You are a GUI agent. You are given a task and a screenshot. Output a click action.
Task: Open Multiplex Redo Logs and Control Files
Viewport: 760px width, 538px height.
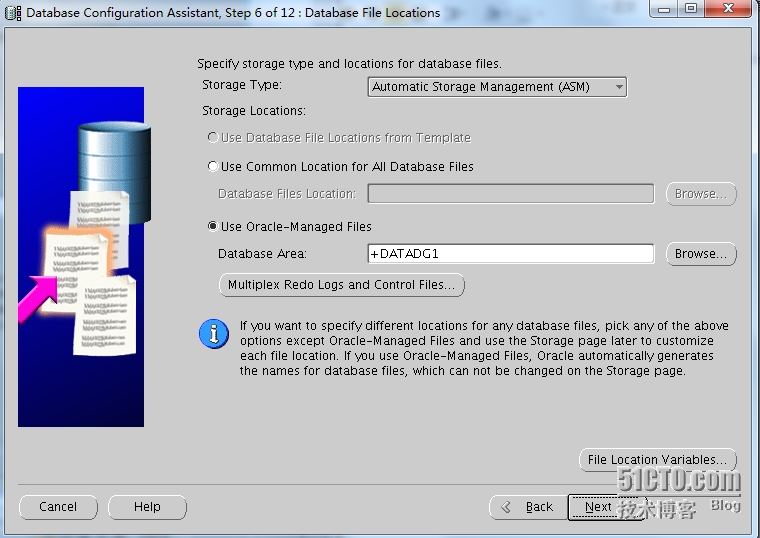[342, 285]
